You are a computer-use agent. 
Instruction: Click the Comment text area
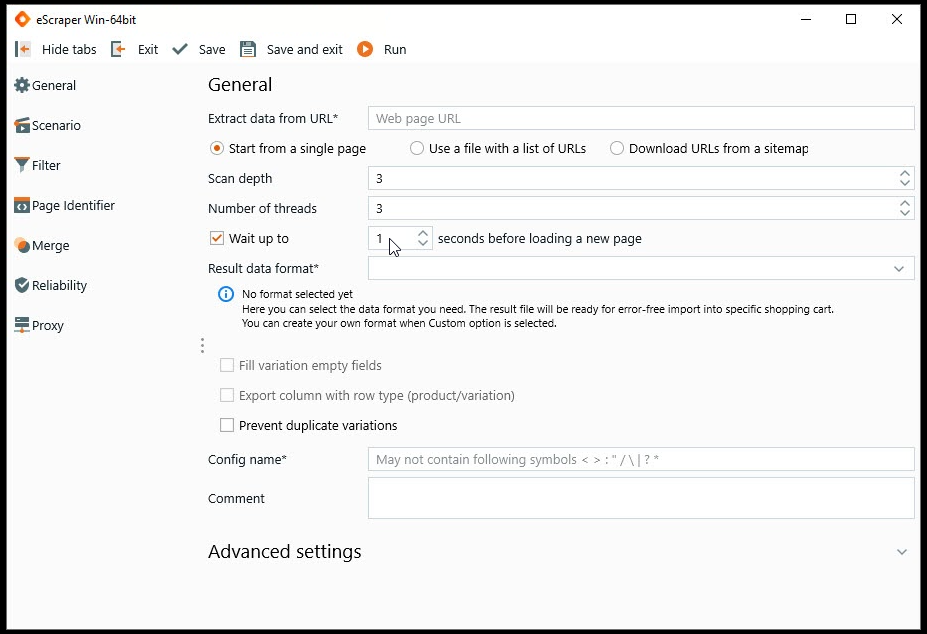(x=641, y=499)
